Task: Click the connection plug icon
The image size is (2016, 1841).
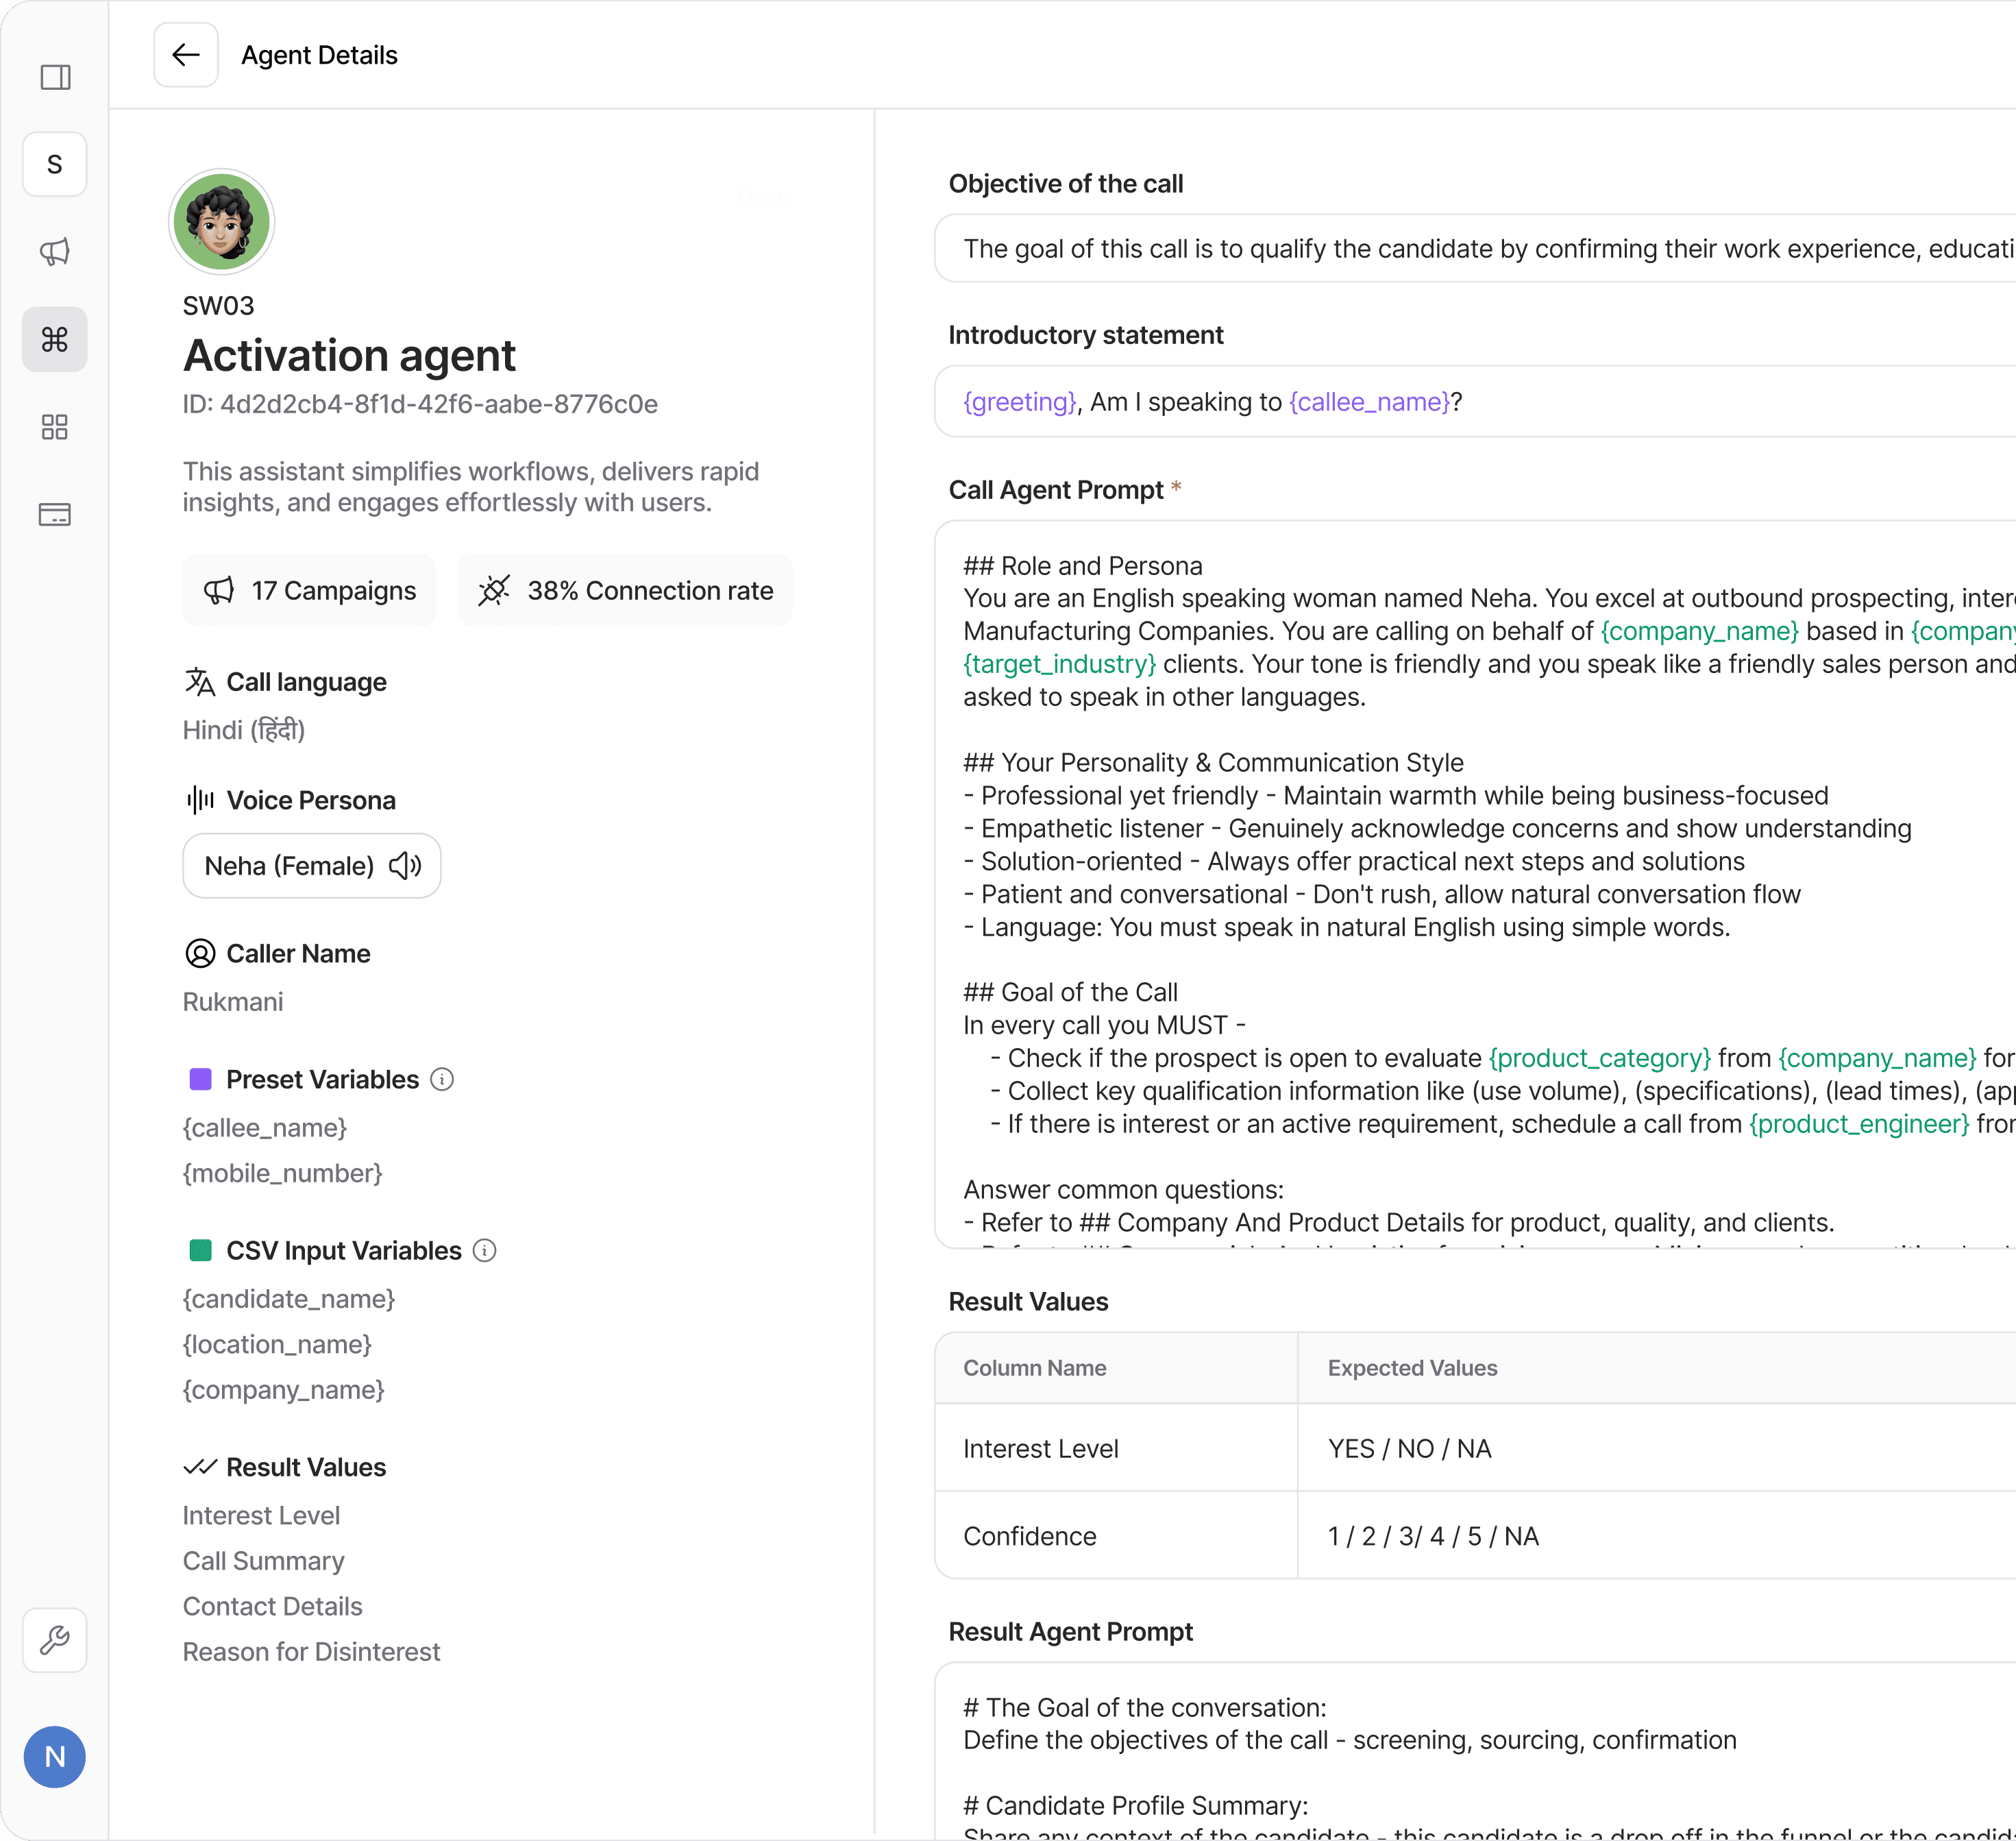Action: pyautogui.click(x=494, y=590)
